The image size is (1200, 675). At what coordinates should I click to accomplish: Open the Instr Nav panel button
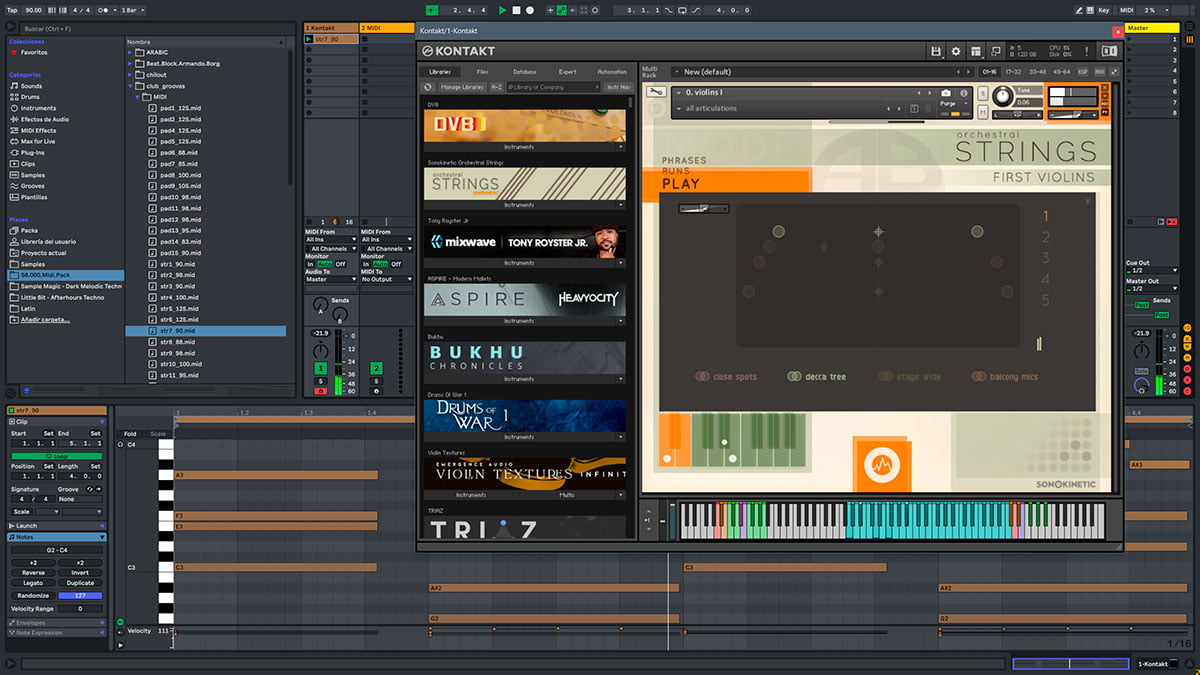tap(618, 87)
